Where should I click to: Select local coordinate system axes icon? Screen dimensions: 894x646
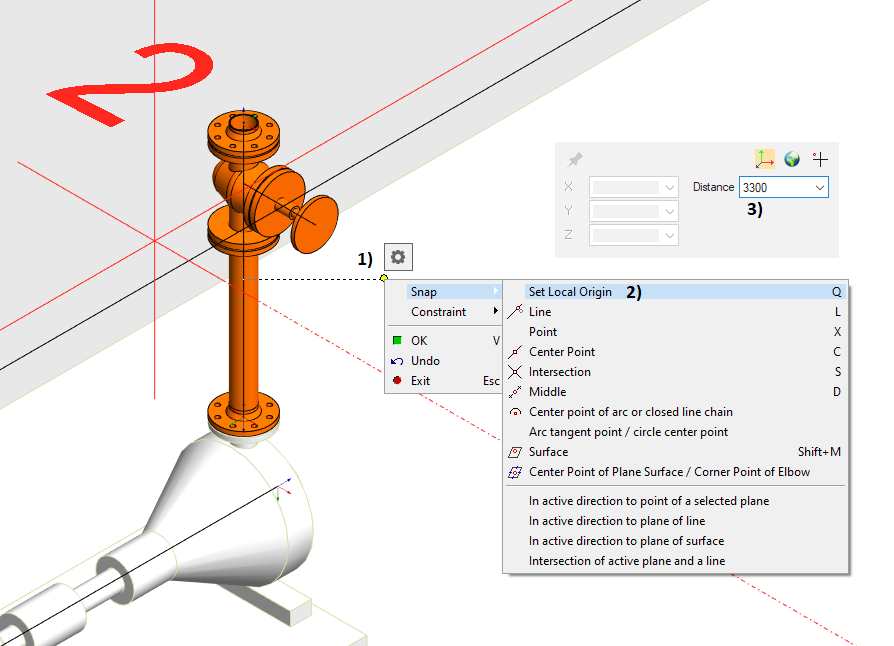[764, 159]
